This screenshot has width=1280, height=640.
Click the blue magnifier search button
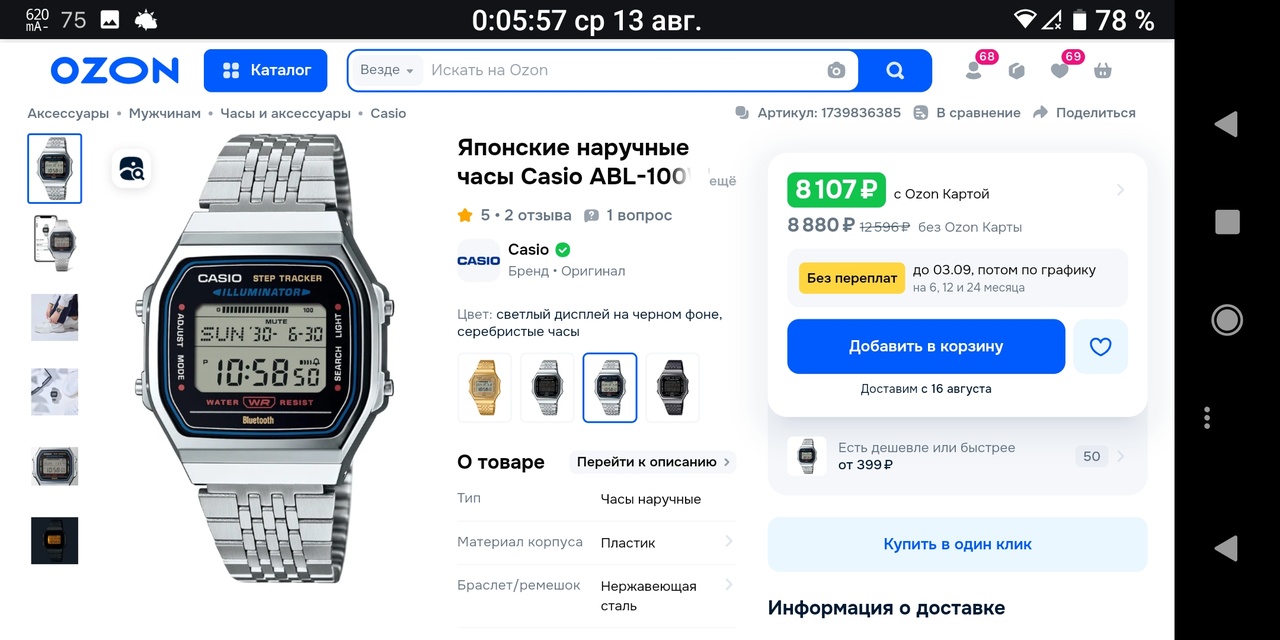[x=895, y=70]
